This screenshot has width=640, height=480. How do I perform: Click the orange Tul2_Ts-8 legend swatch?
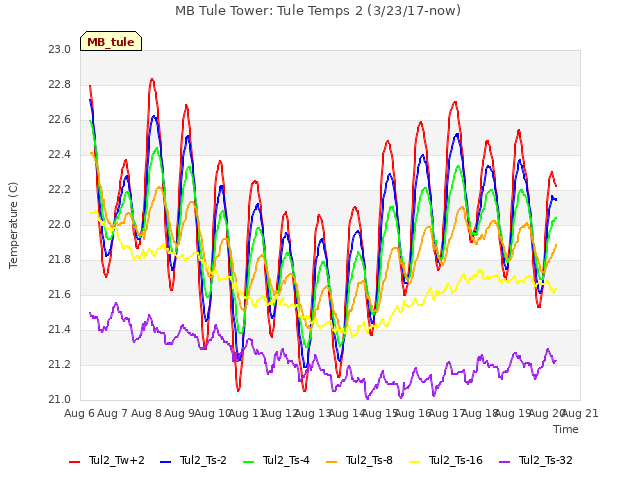[x=332, y=462]
